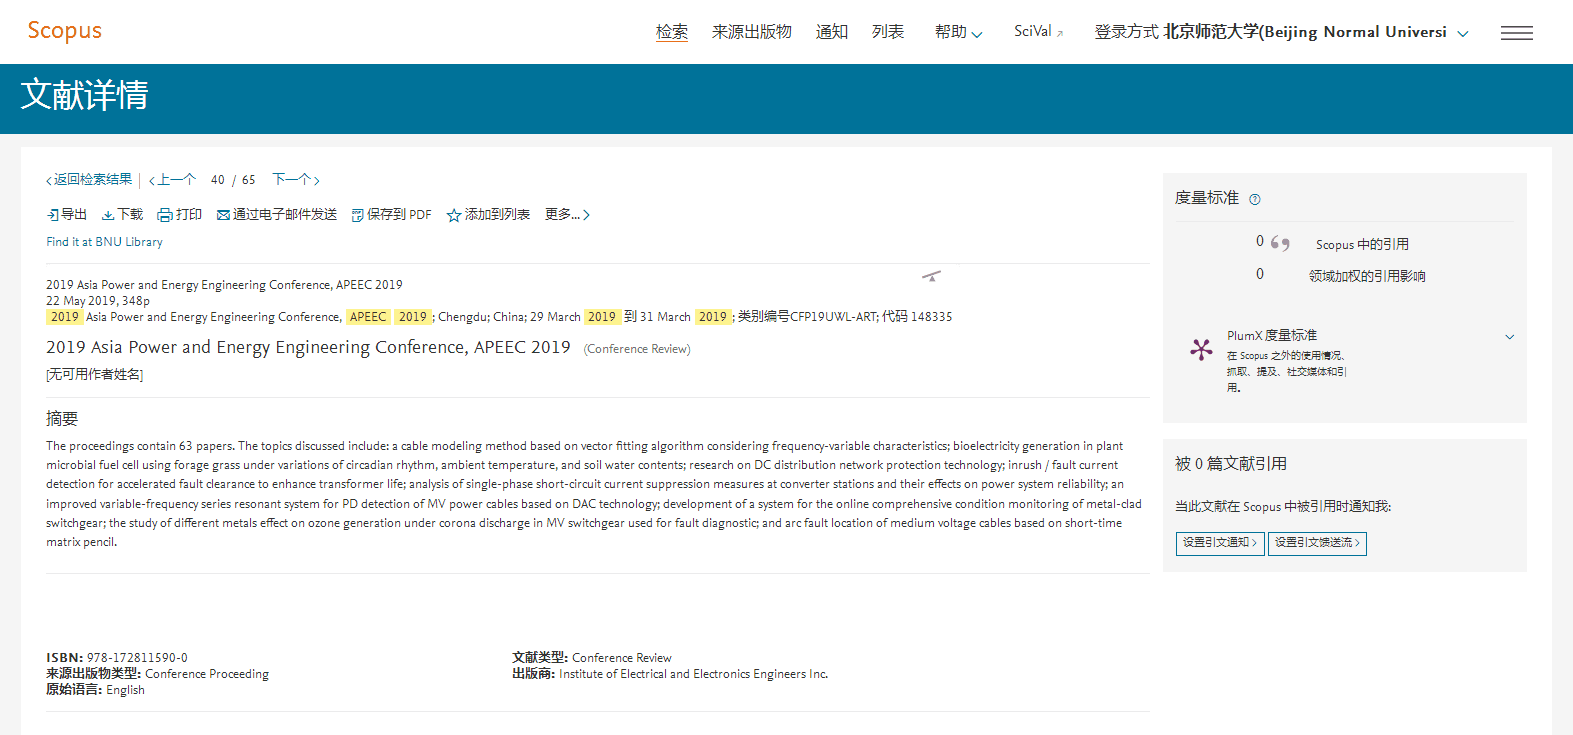Click the citation quote marks icon
The width and height of the screenshot is (1573, 735).
click(1280, 243)
